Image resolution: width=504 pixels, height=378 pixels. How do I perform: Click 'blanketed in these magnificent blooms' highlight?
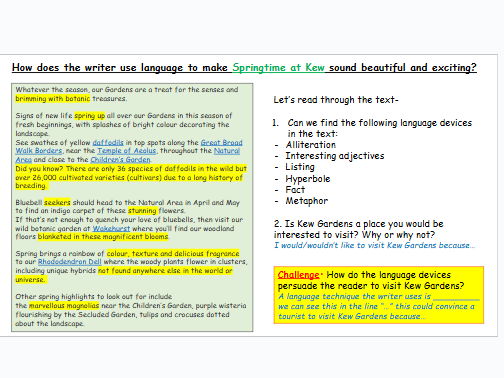[x=103, y=237]
